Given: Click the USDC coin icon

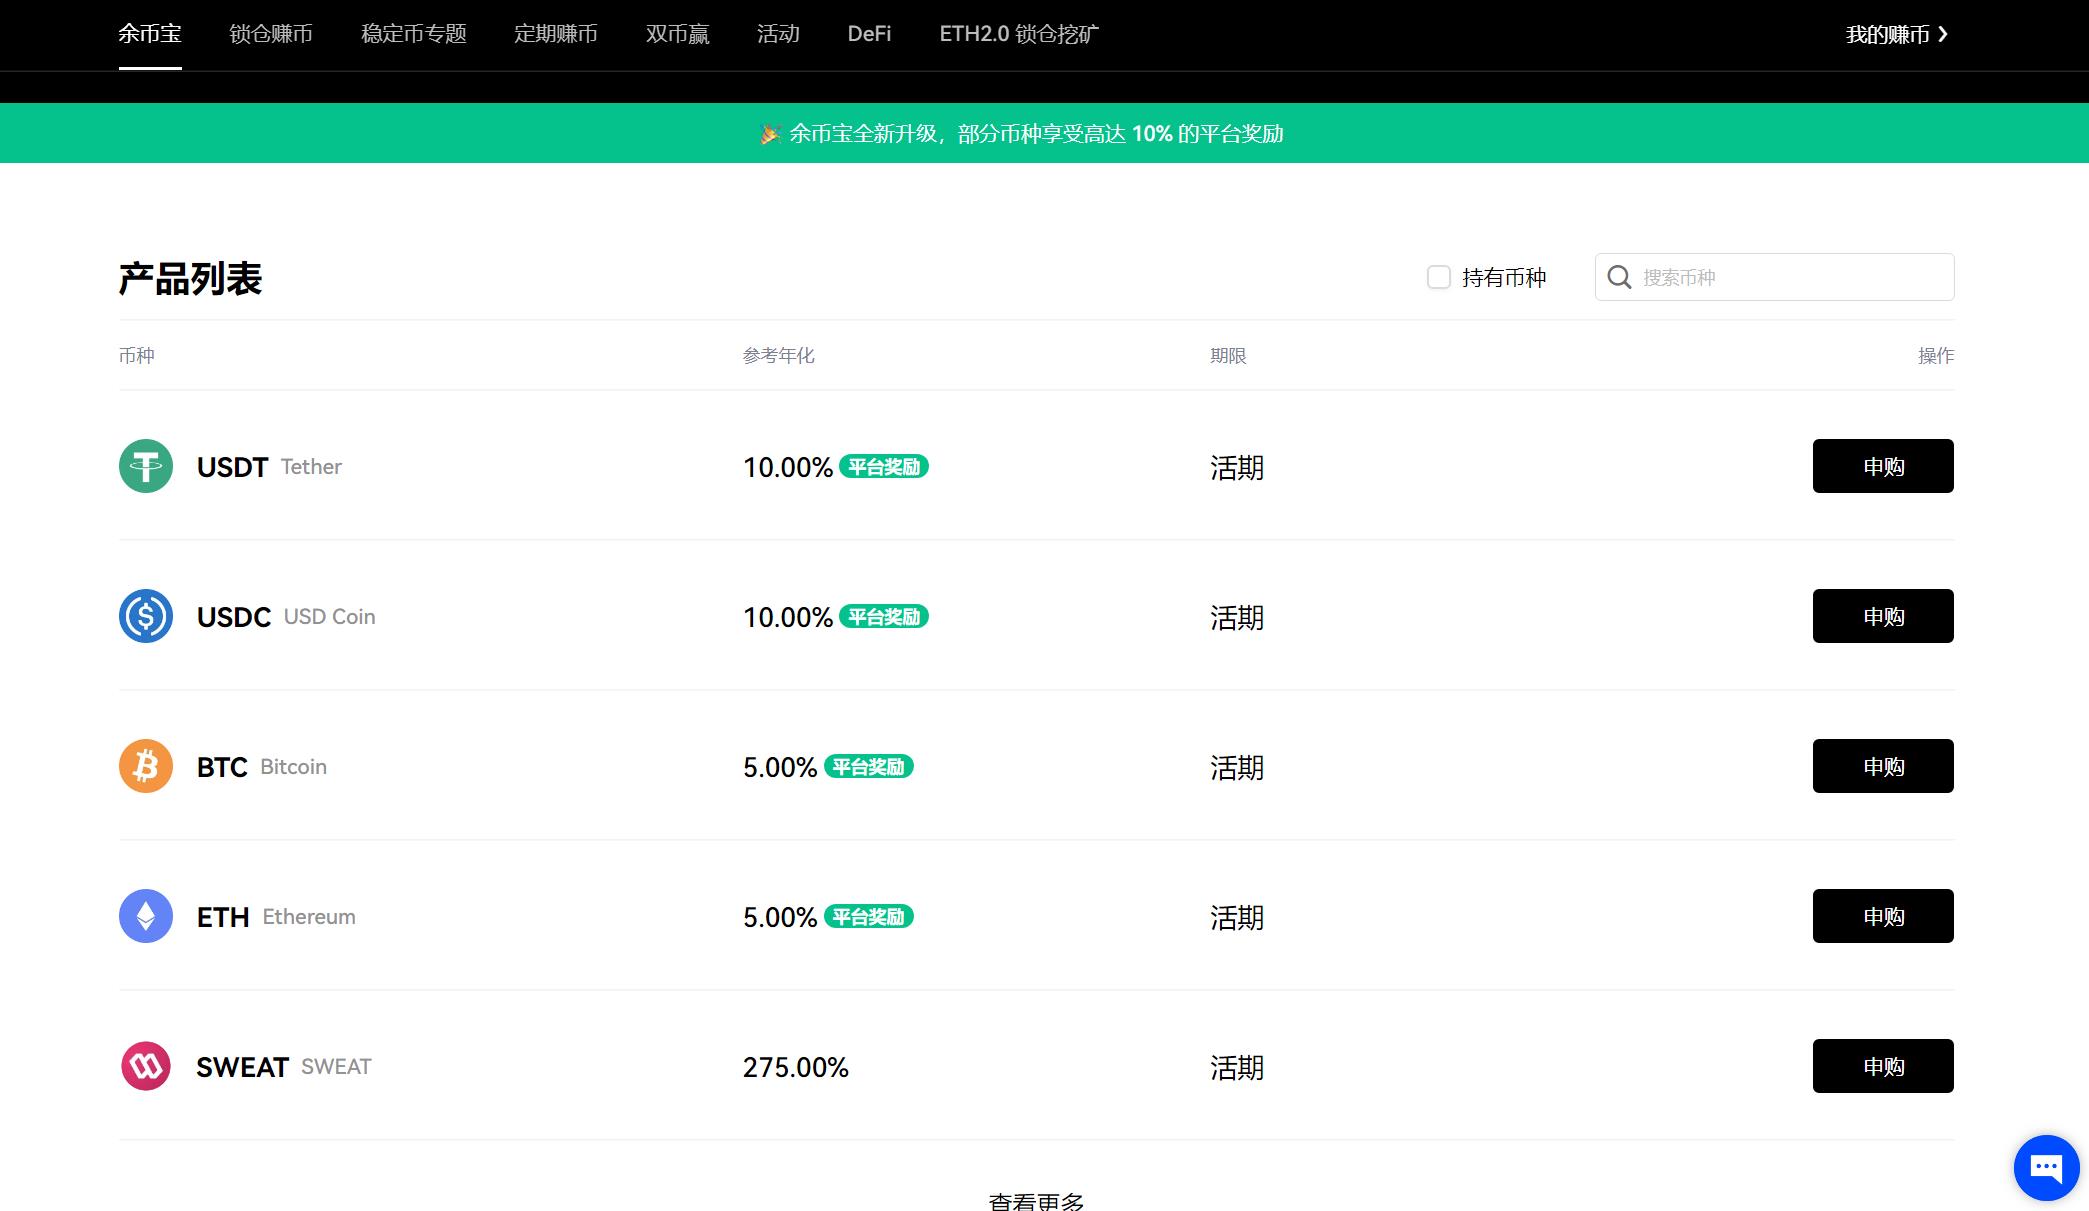Looking at the screenshot, I should pos(146,616).
